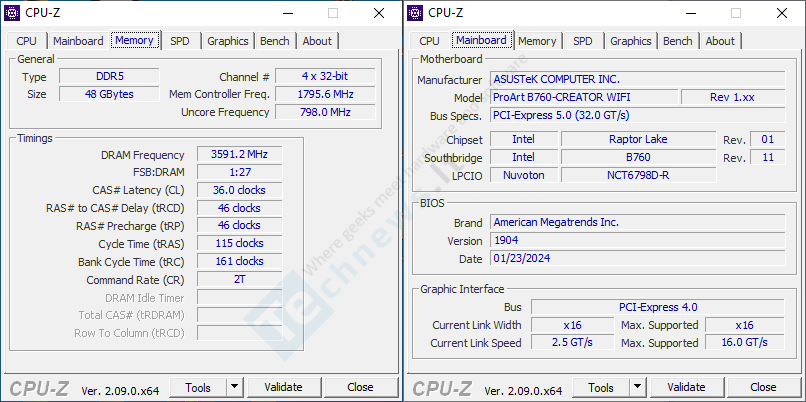Viewport: 806px width, 402px height.
Task: Open the Mainboard tab in left window
Action: click(78, 41)
